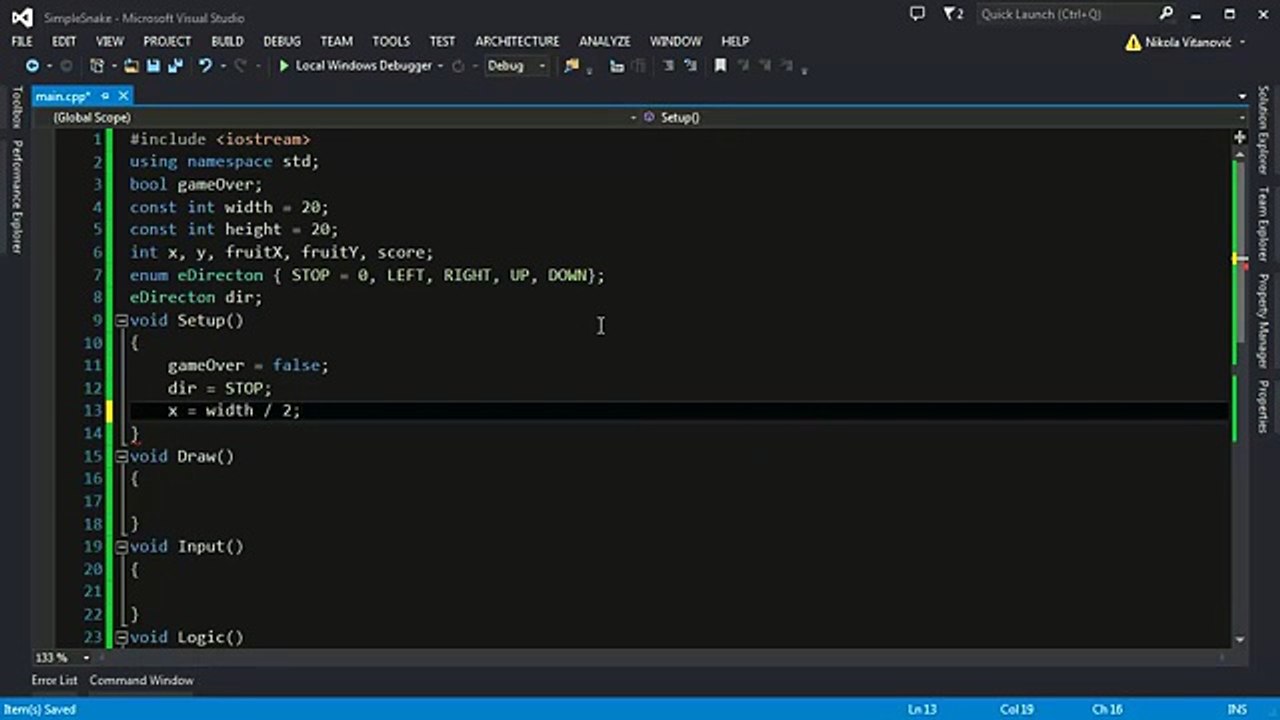Close the main.cpp tab

[x=123, y=96]
